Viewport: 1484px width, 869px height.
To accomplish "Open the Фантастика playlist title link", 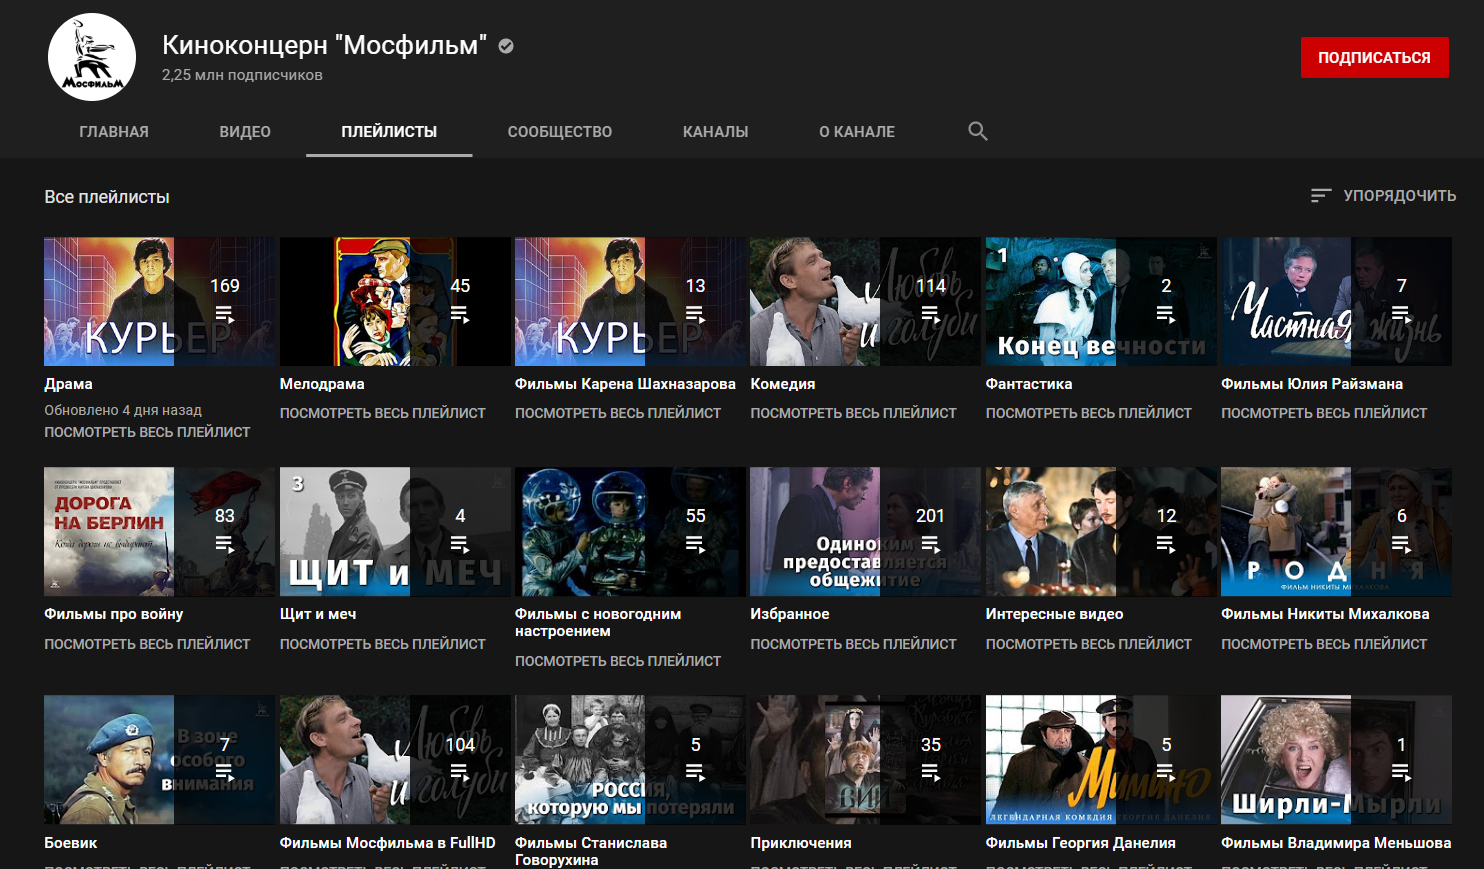I will (x=1028, y=384).
